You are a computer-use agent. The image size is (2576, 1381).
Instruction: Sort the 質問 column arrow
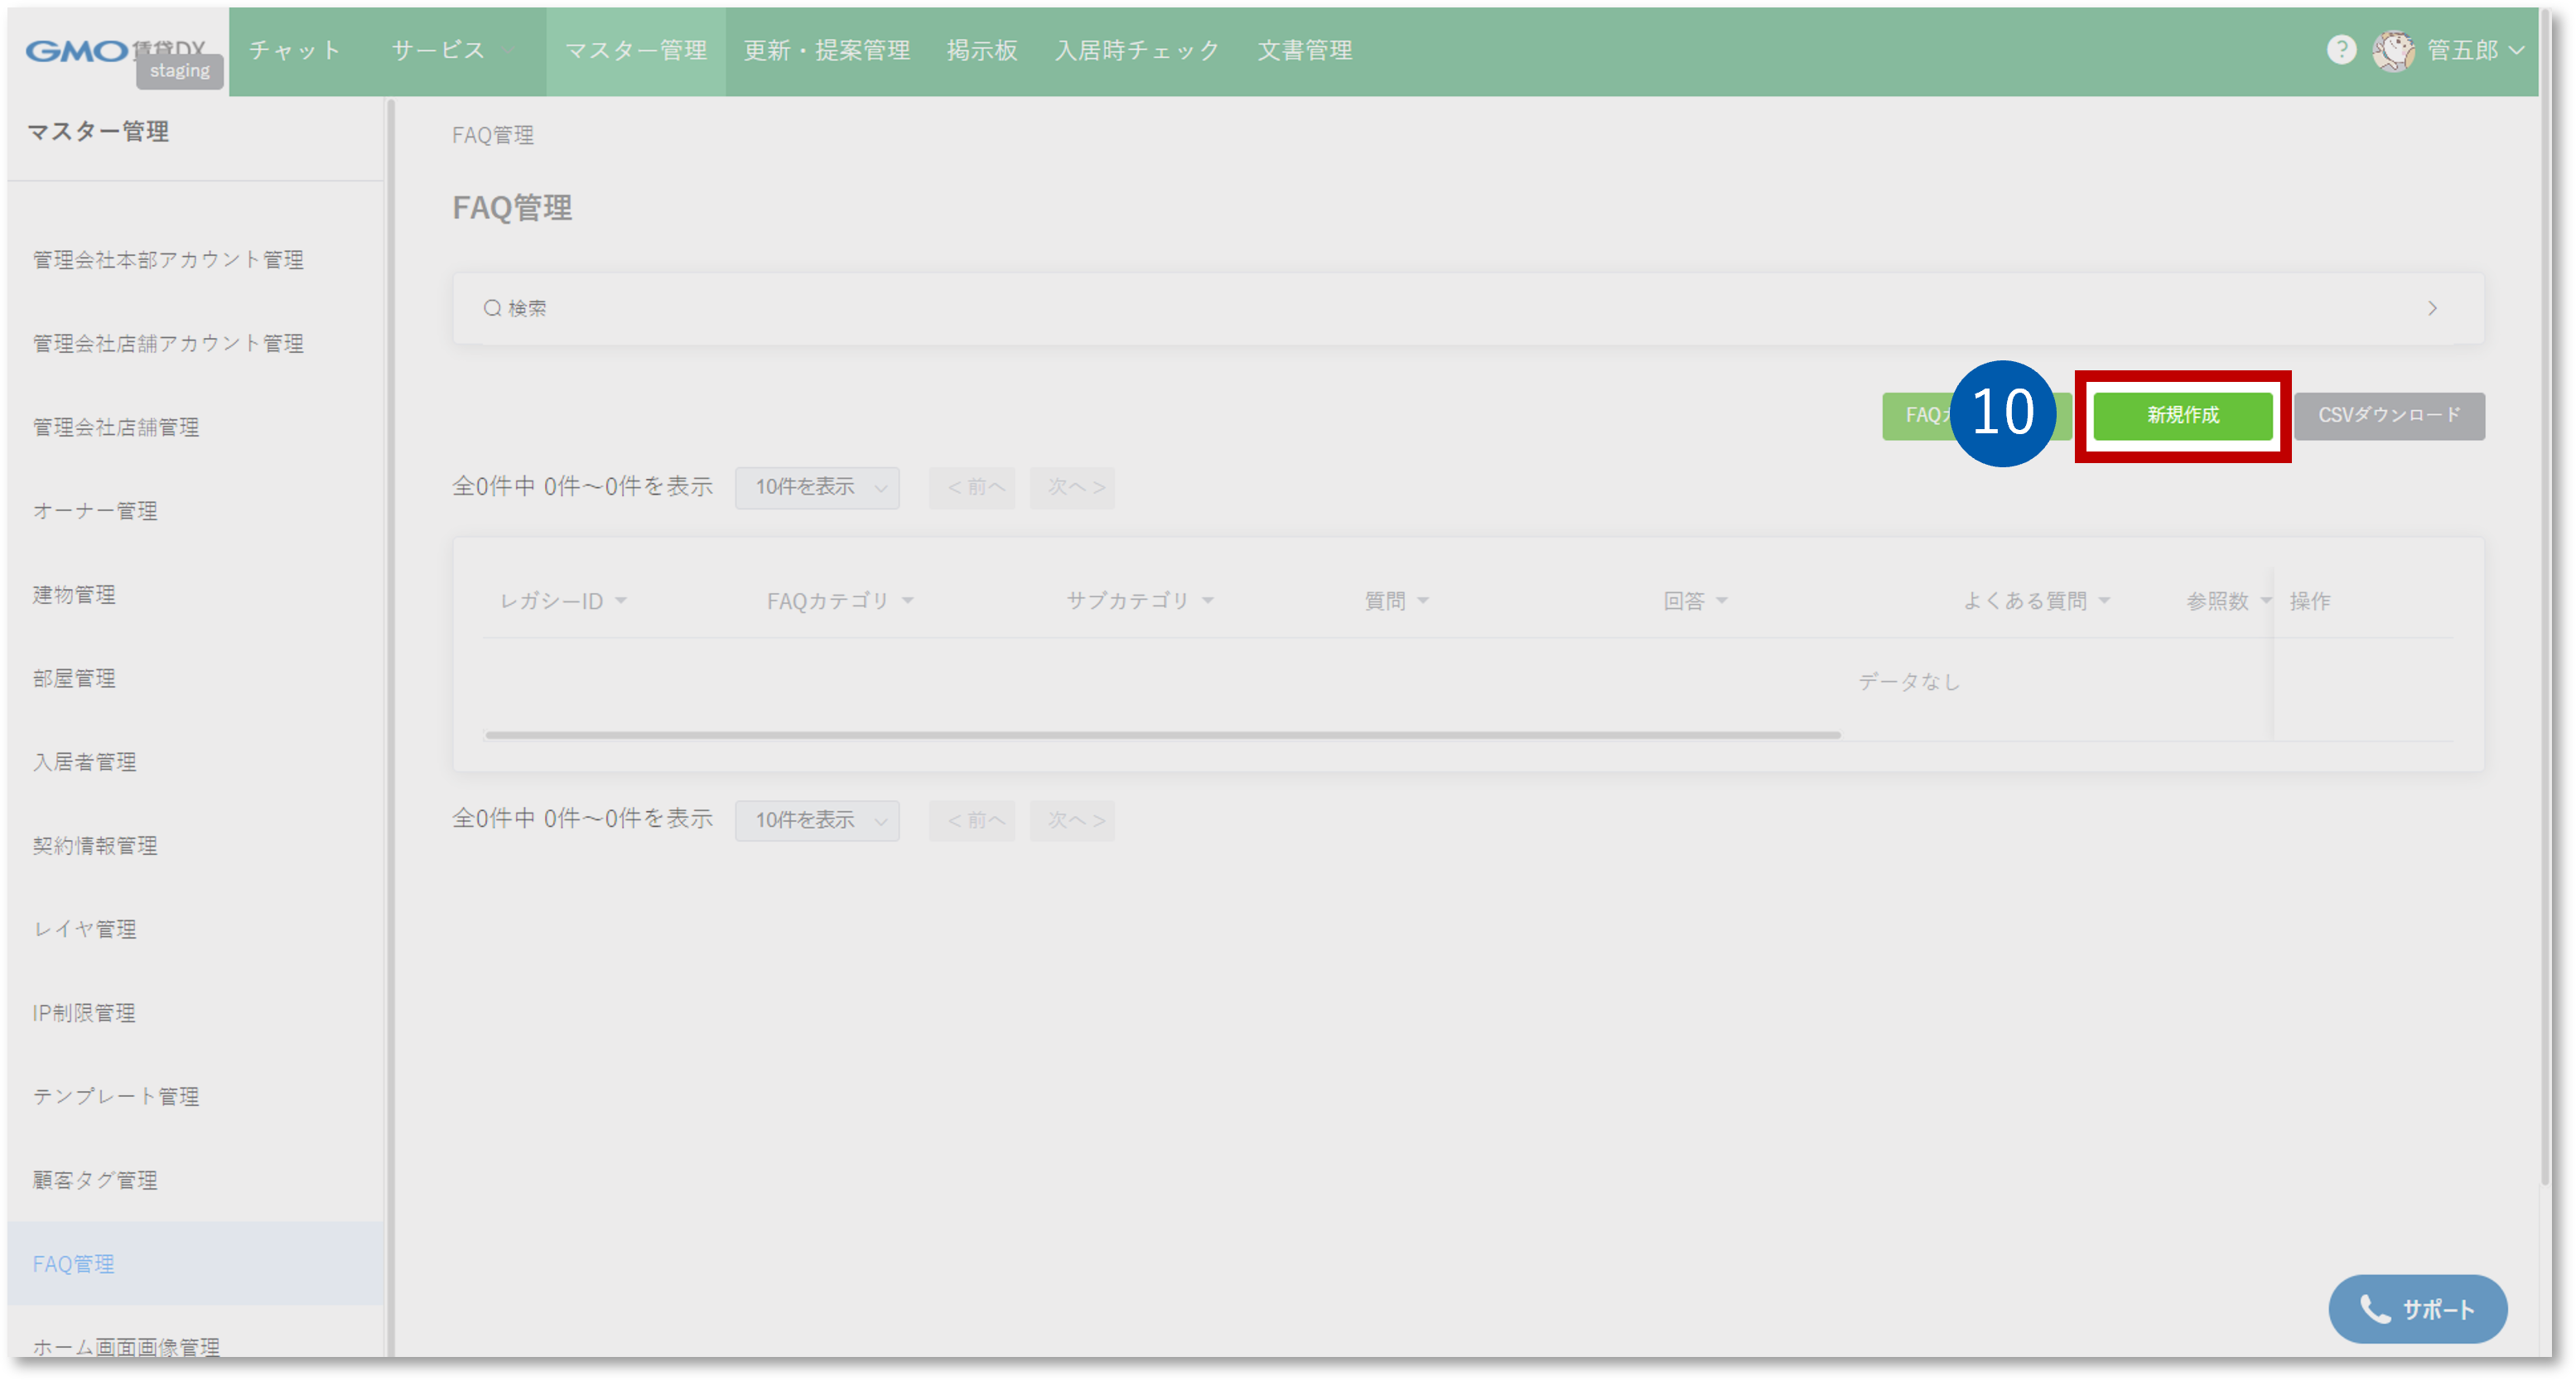(x=1423, y=601)
